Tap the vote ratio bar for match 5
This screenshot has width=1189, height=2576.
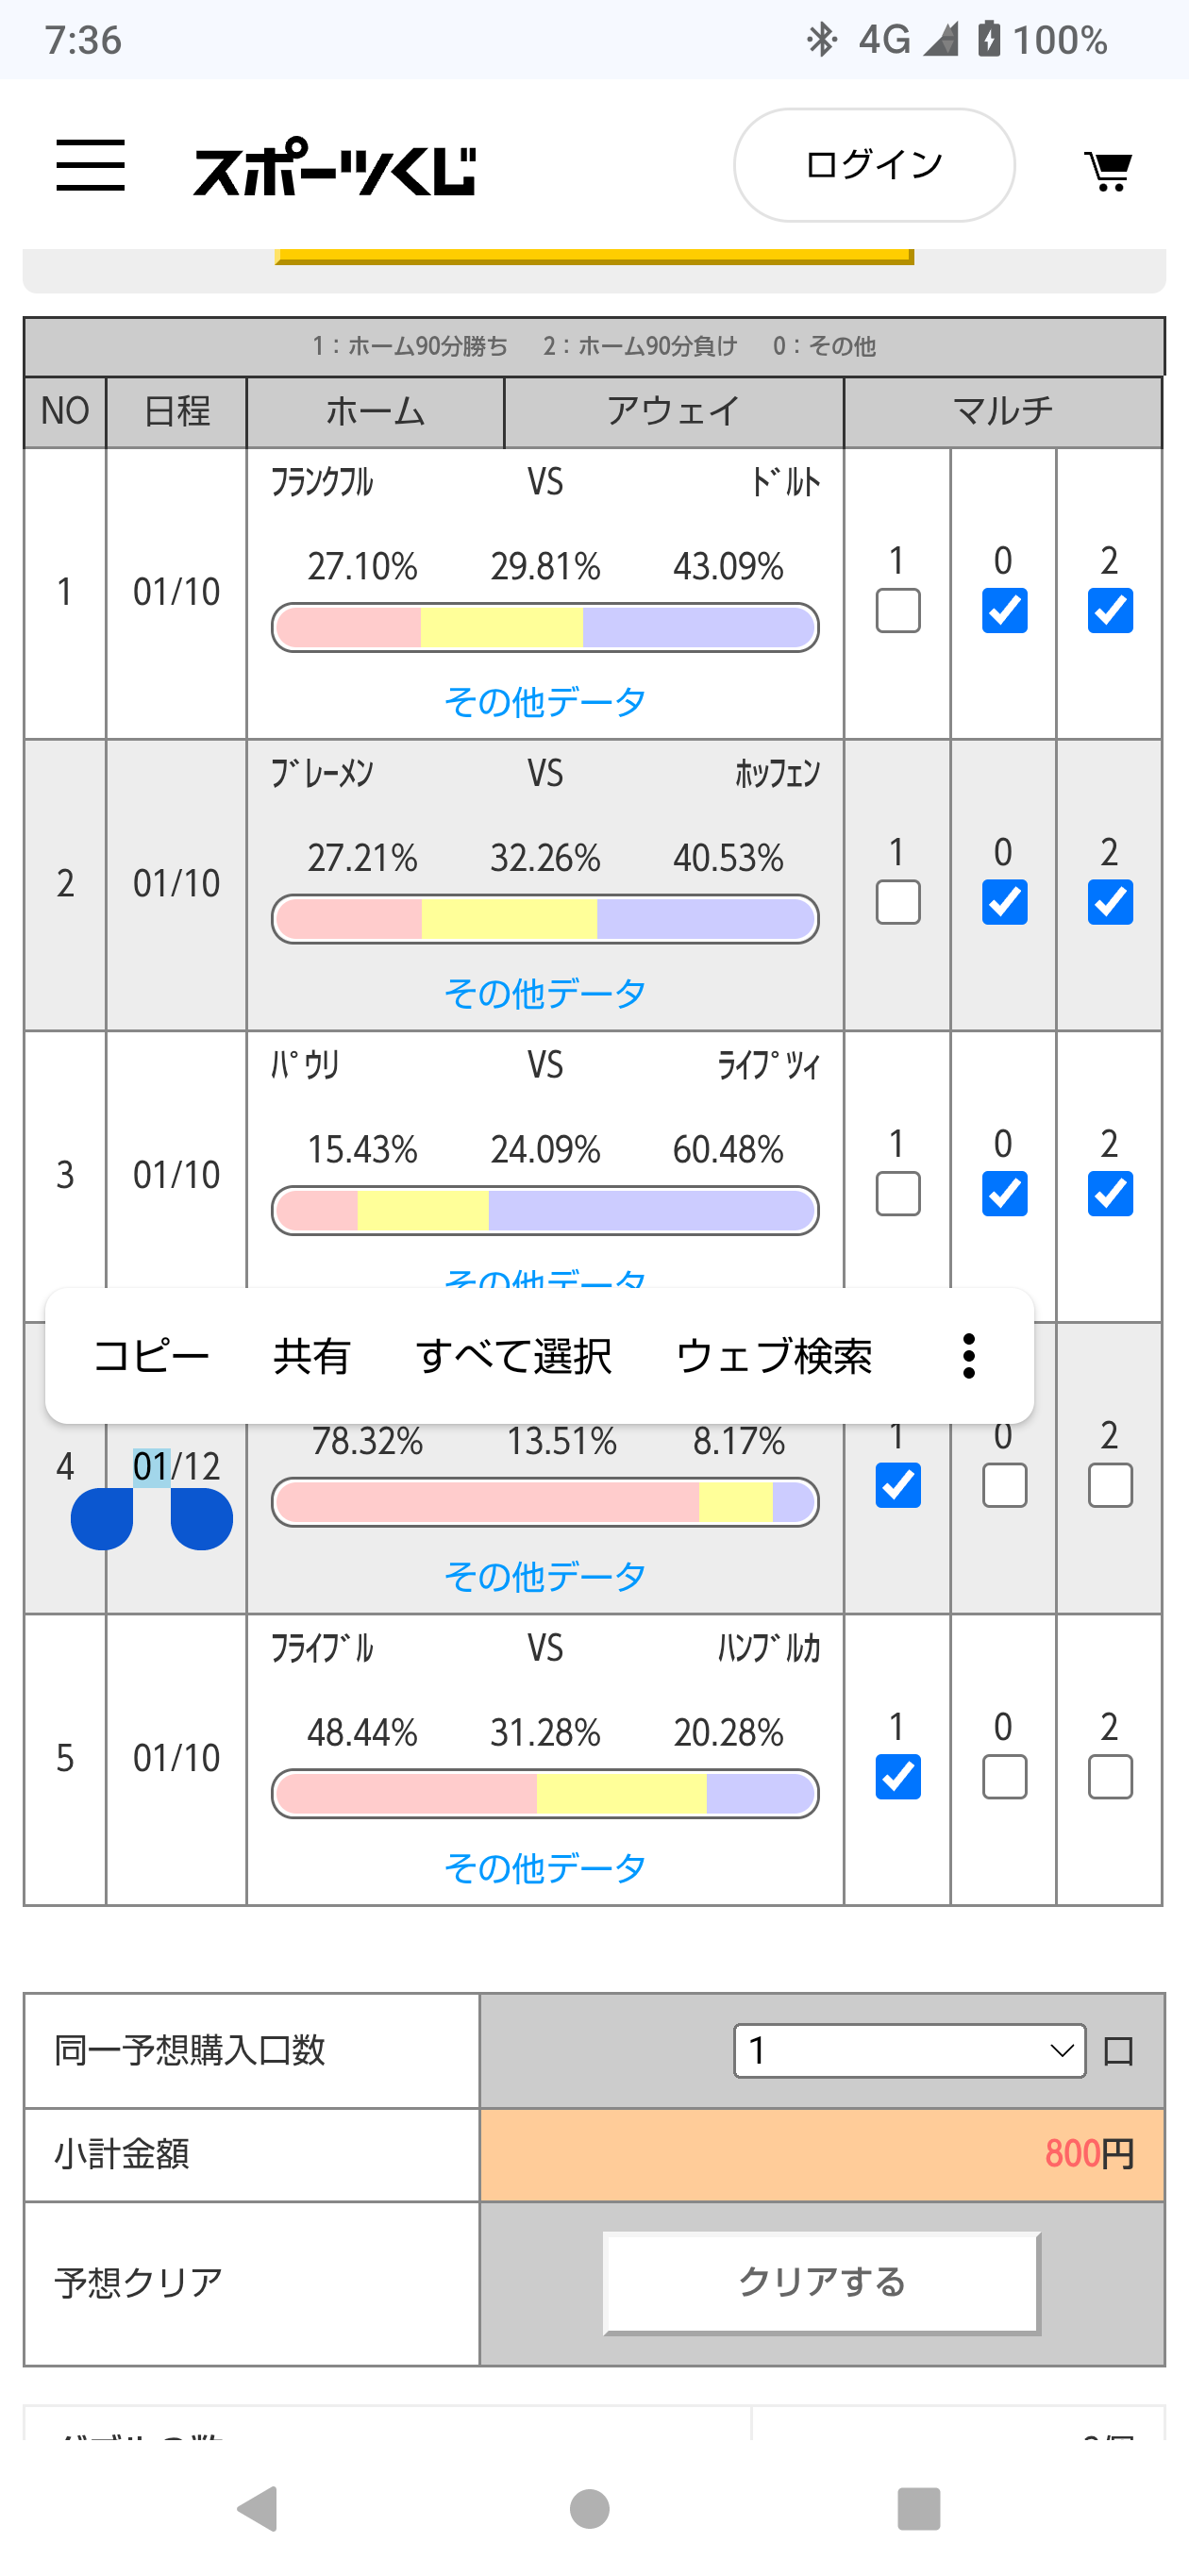[x=545, y=1794]
